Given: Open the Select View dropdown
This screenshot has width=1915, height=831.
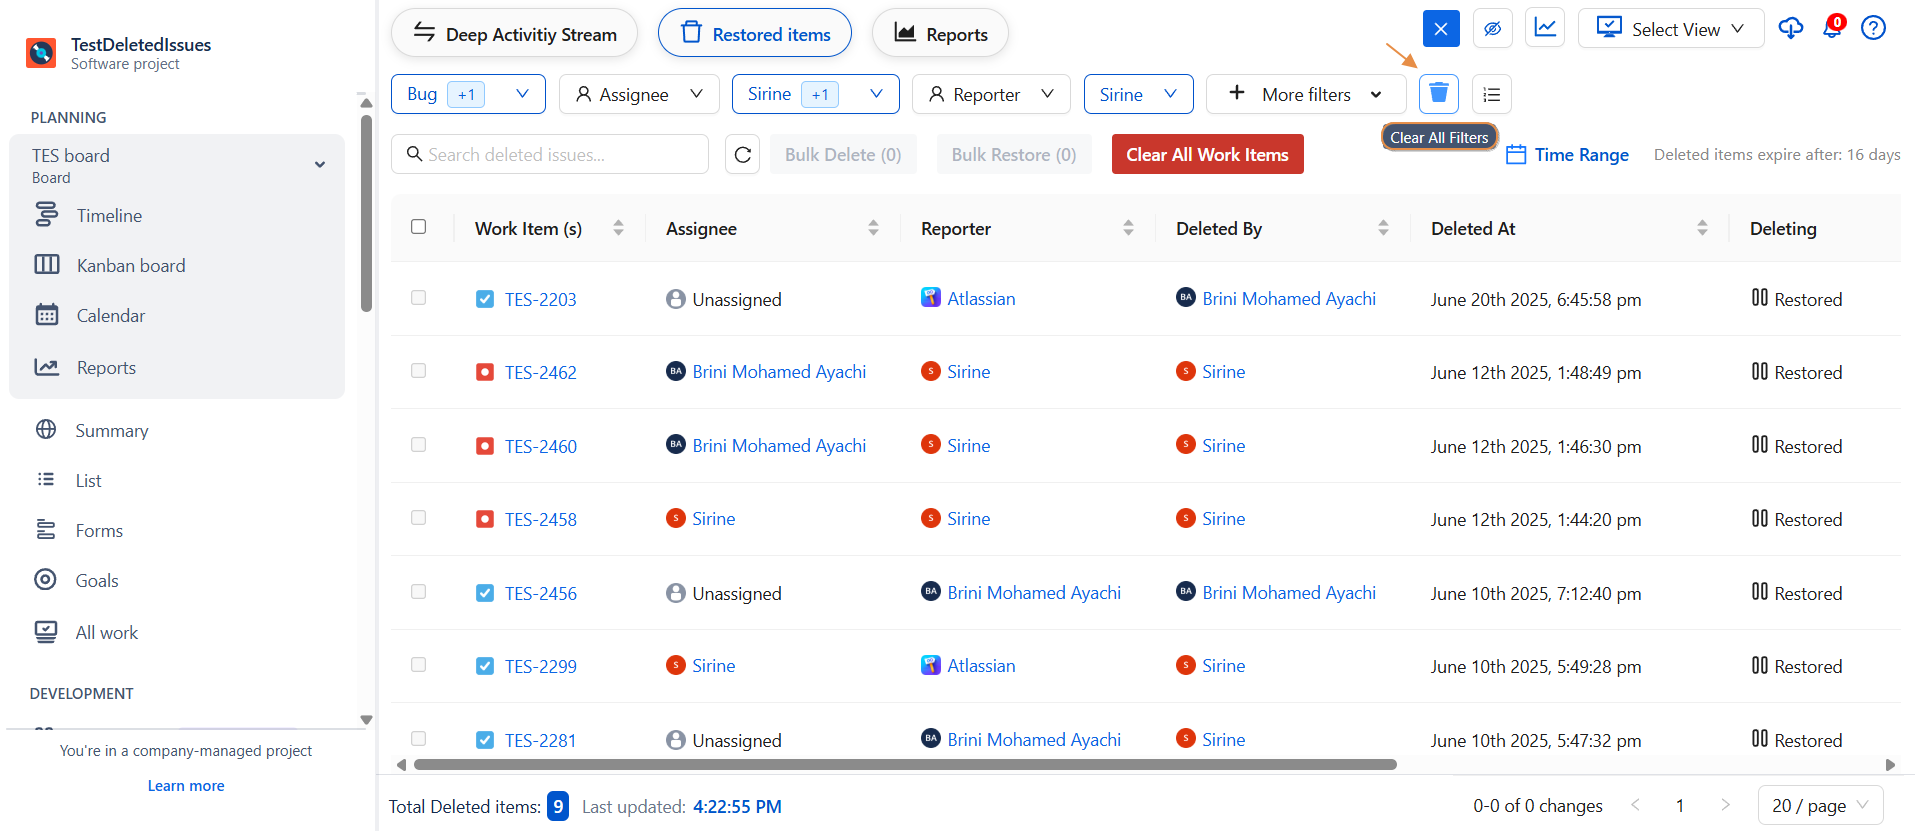Looking at the screenshot, I should tap(1670, 28).
